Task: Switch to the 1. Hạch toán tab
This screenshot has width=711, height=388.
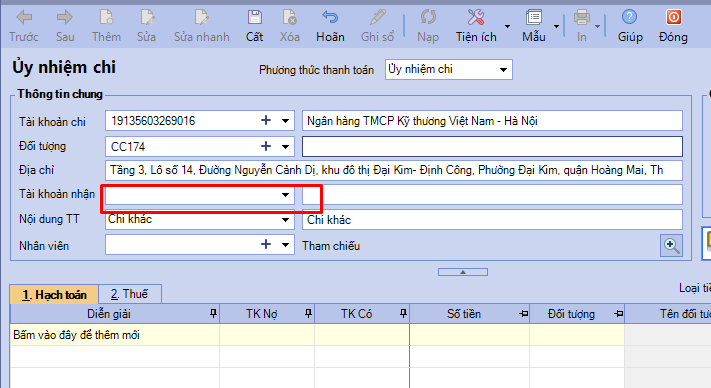Action: (54, 295)
